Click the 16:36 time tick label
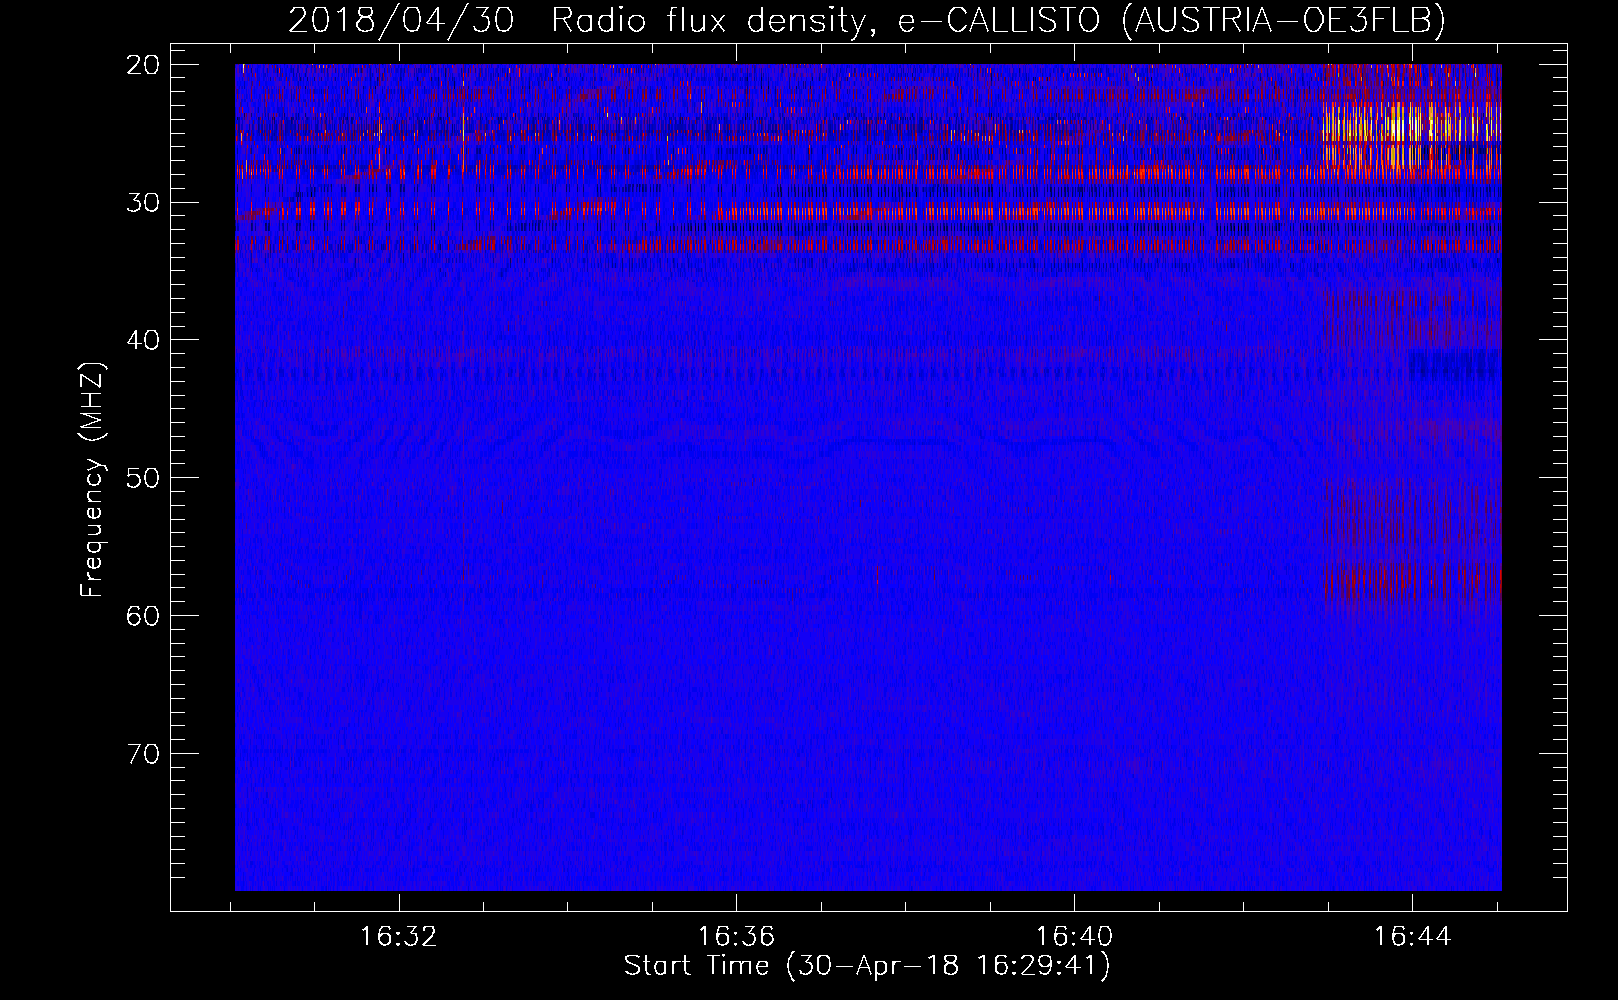 pos(737,937)
